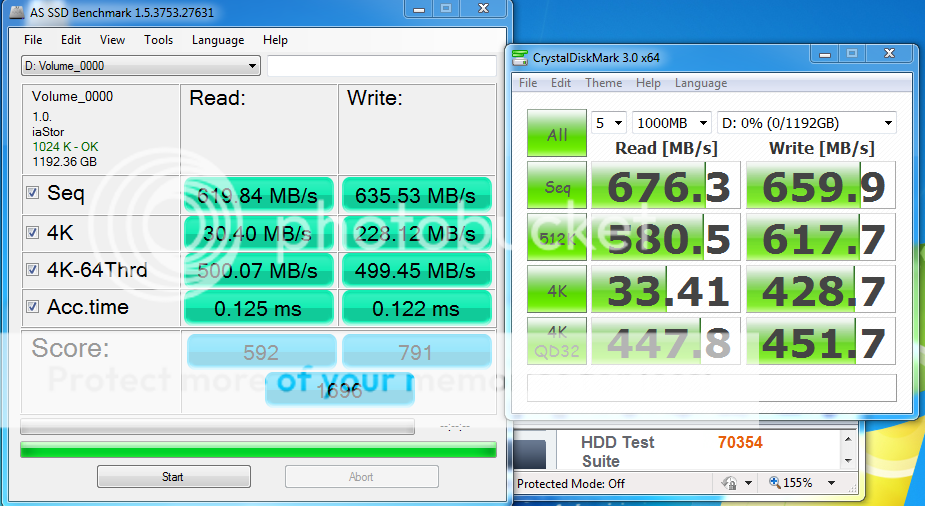Run the 4K test in CrystalDiskMark
Screen dimensions: 925x506
pos(556,289)
